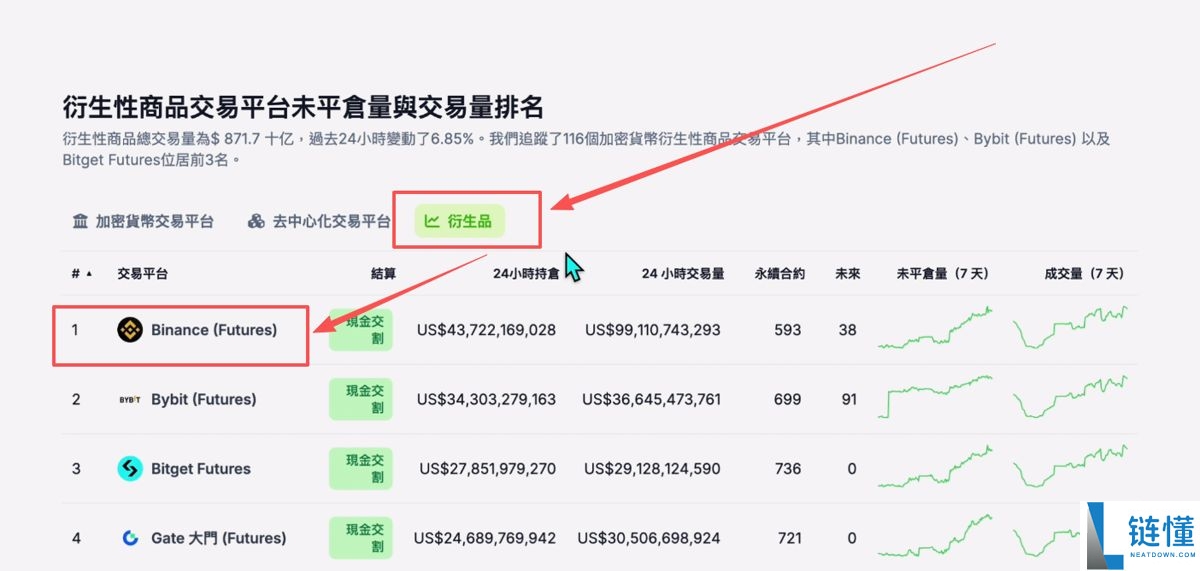Click the 未平倉量（7 天） header
This screenshot has height=571, width=1200.
click(x=943, y=273)
